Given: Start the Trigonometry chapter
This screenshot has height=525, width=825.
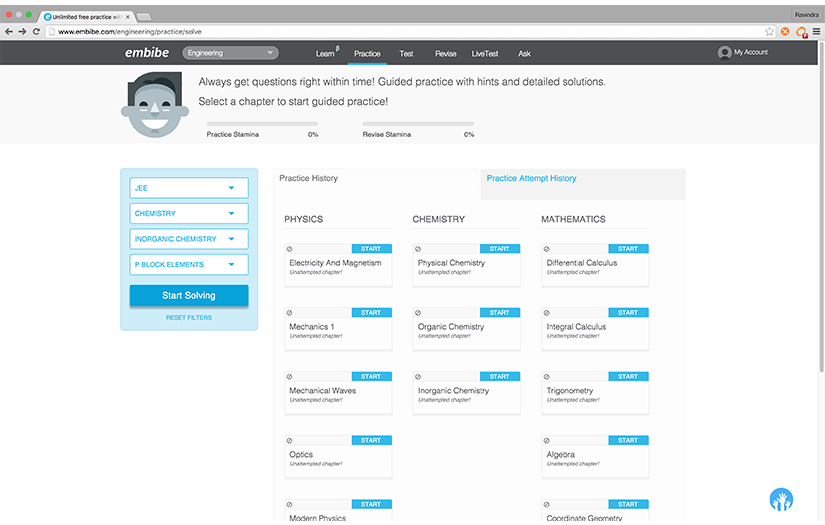Looking at the screenshot, I should (628, 377).
